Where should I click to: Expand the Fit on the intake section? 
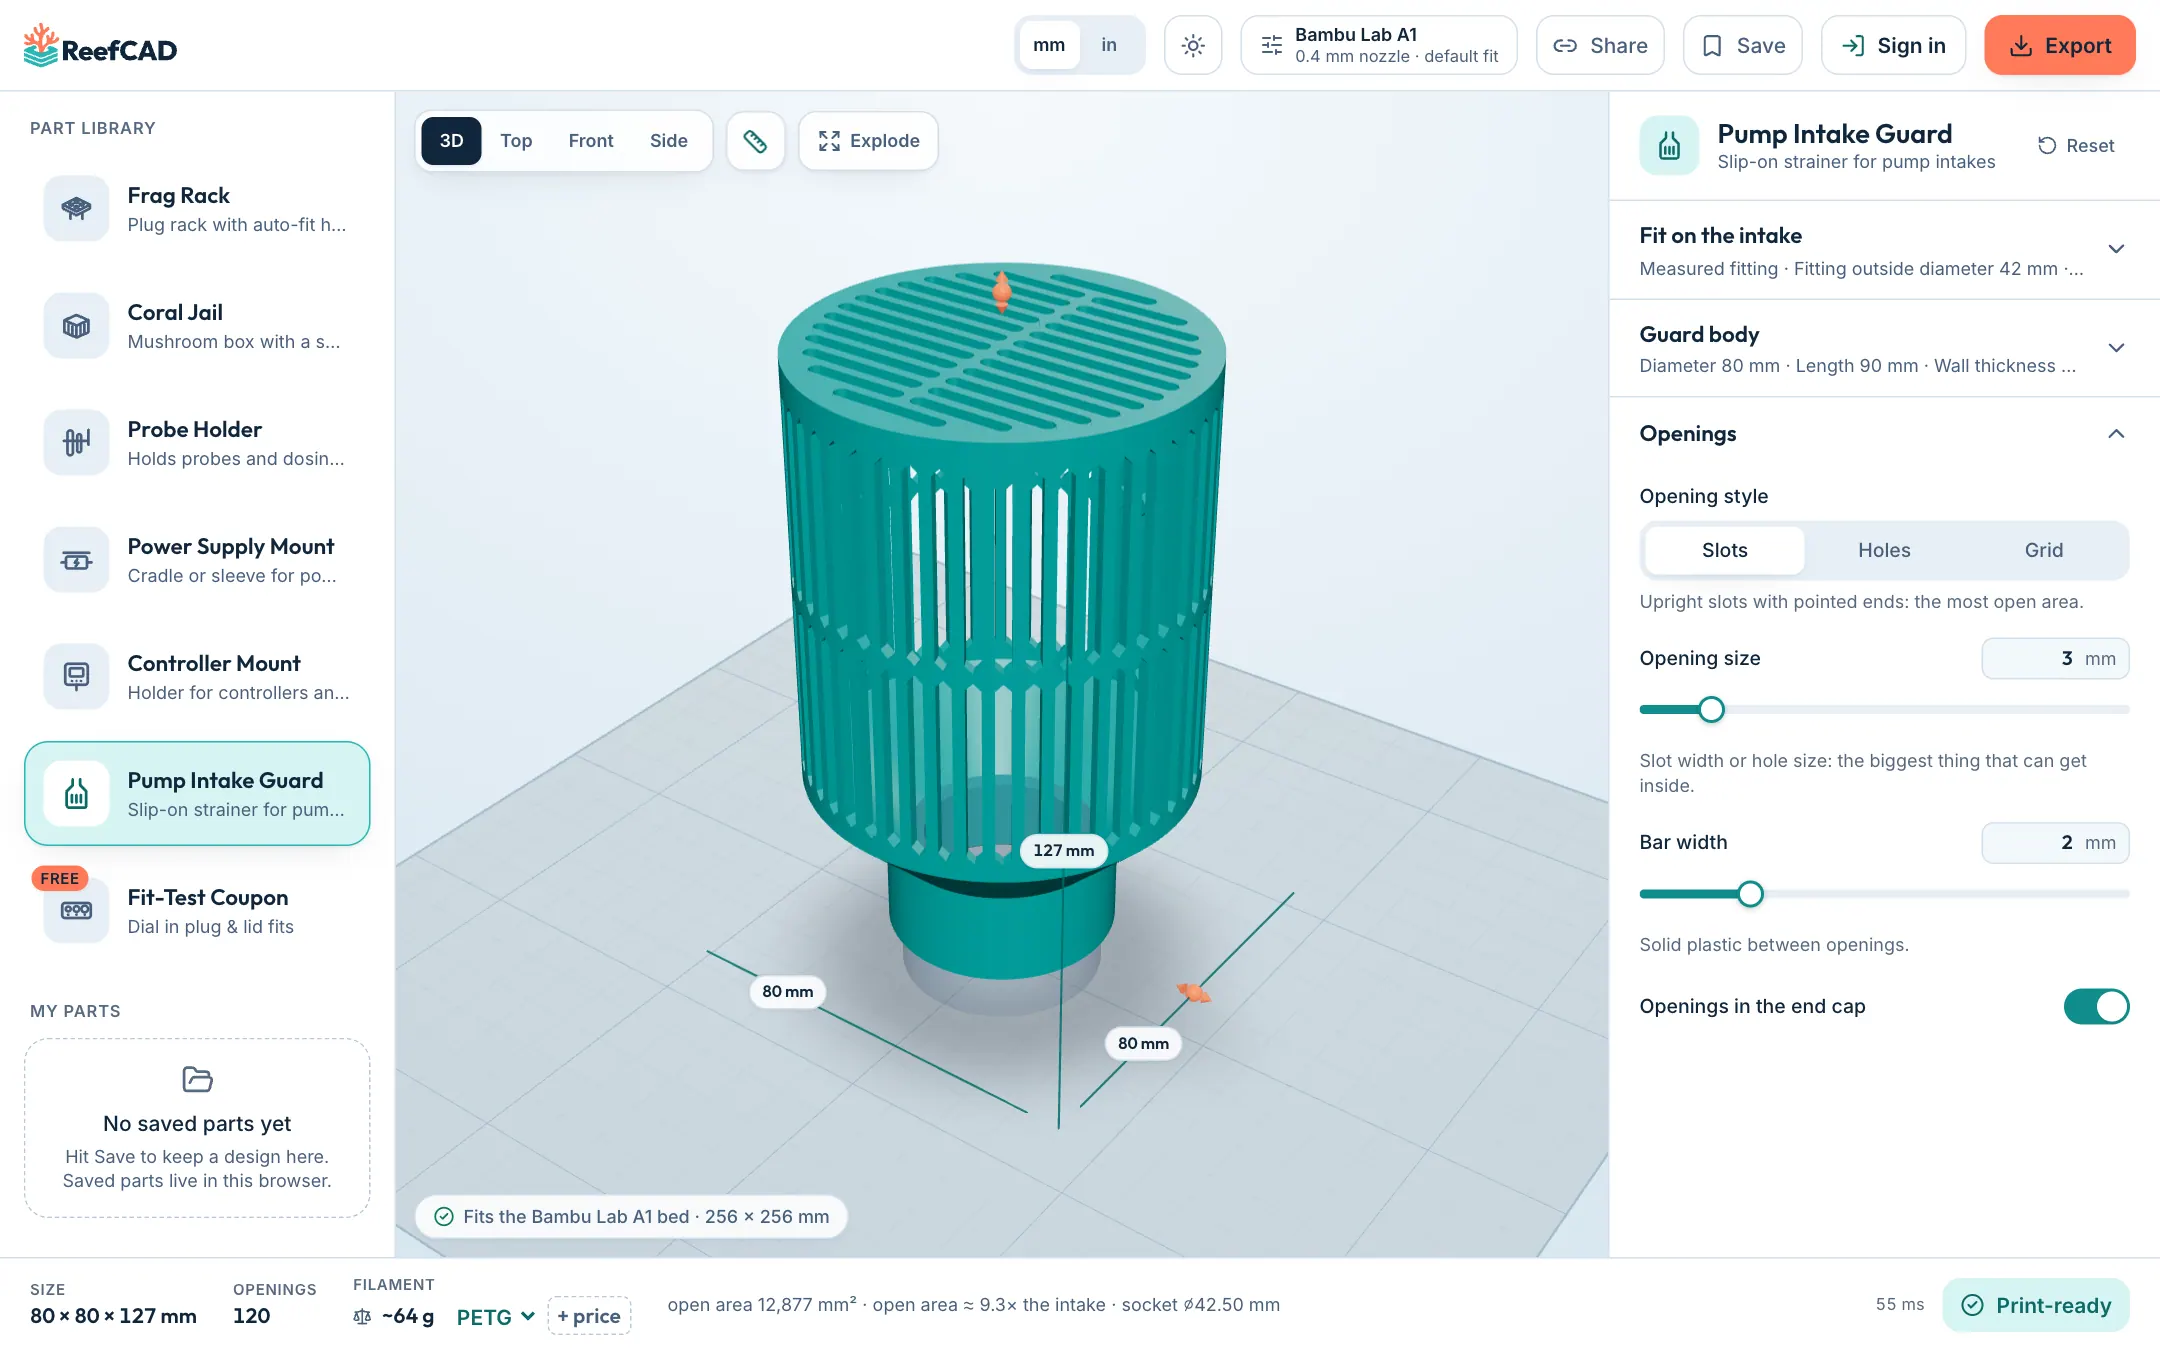pos(1884,250)
